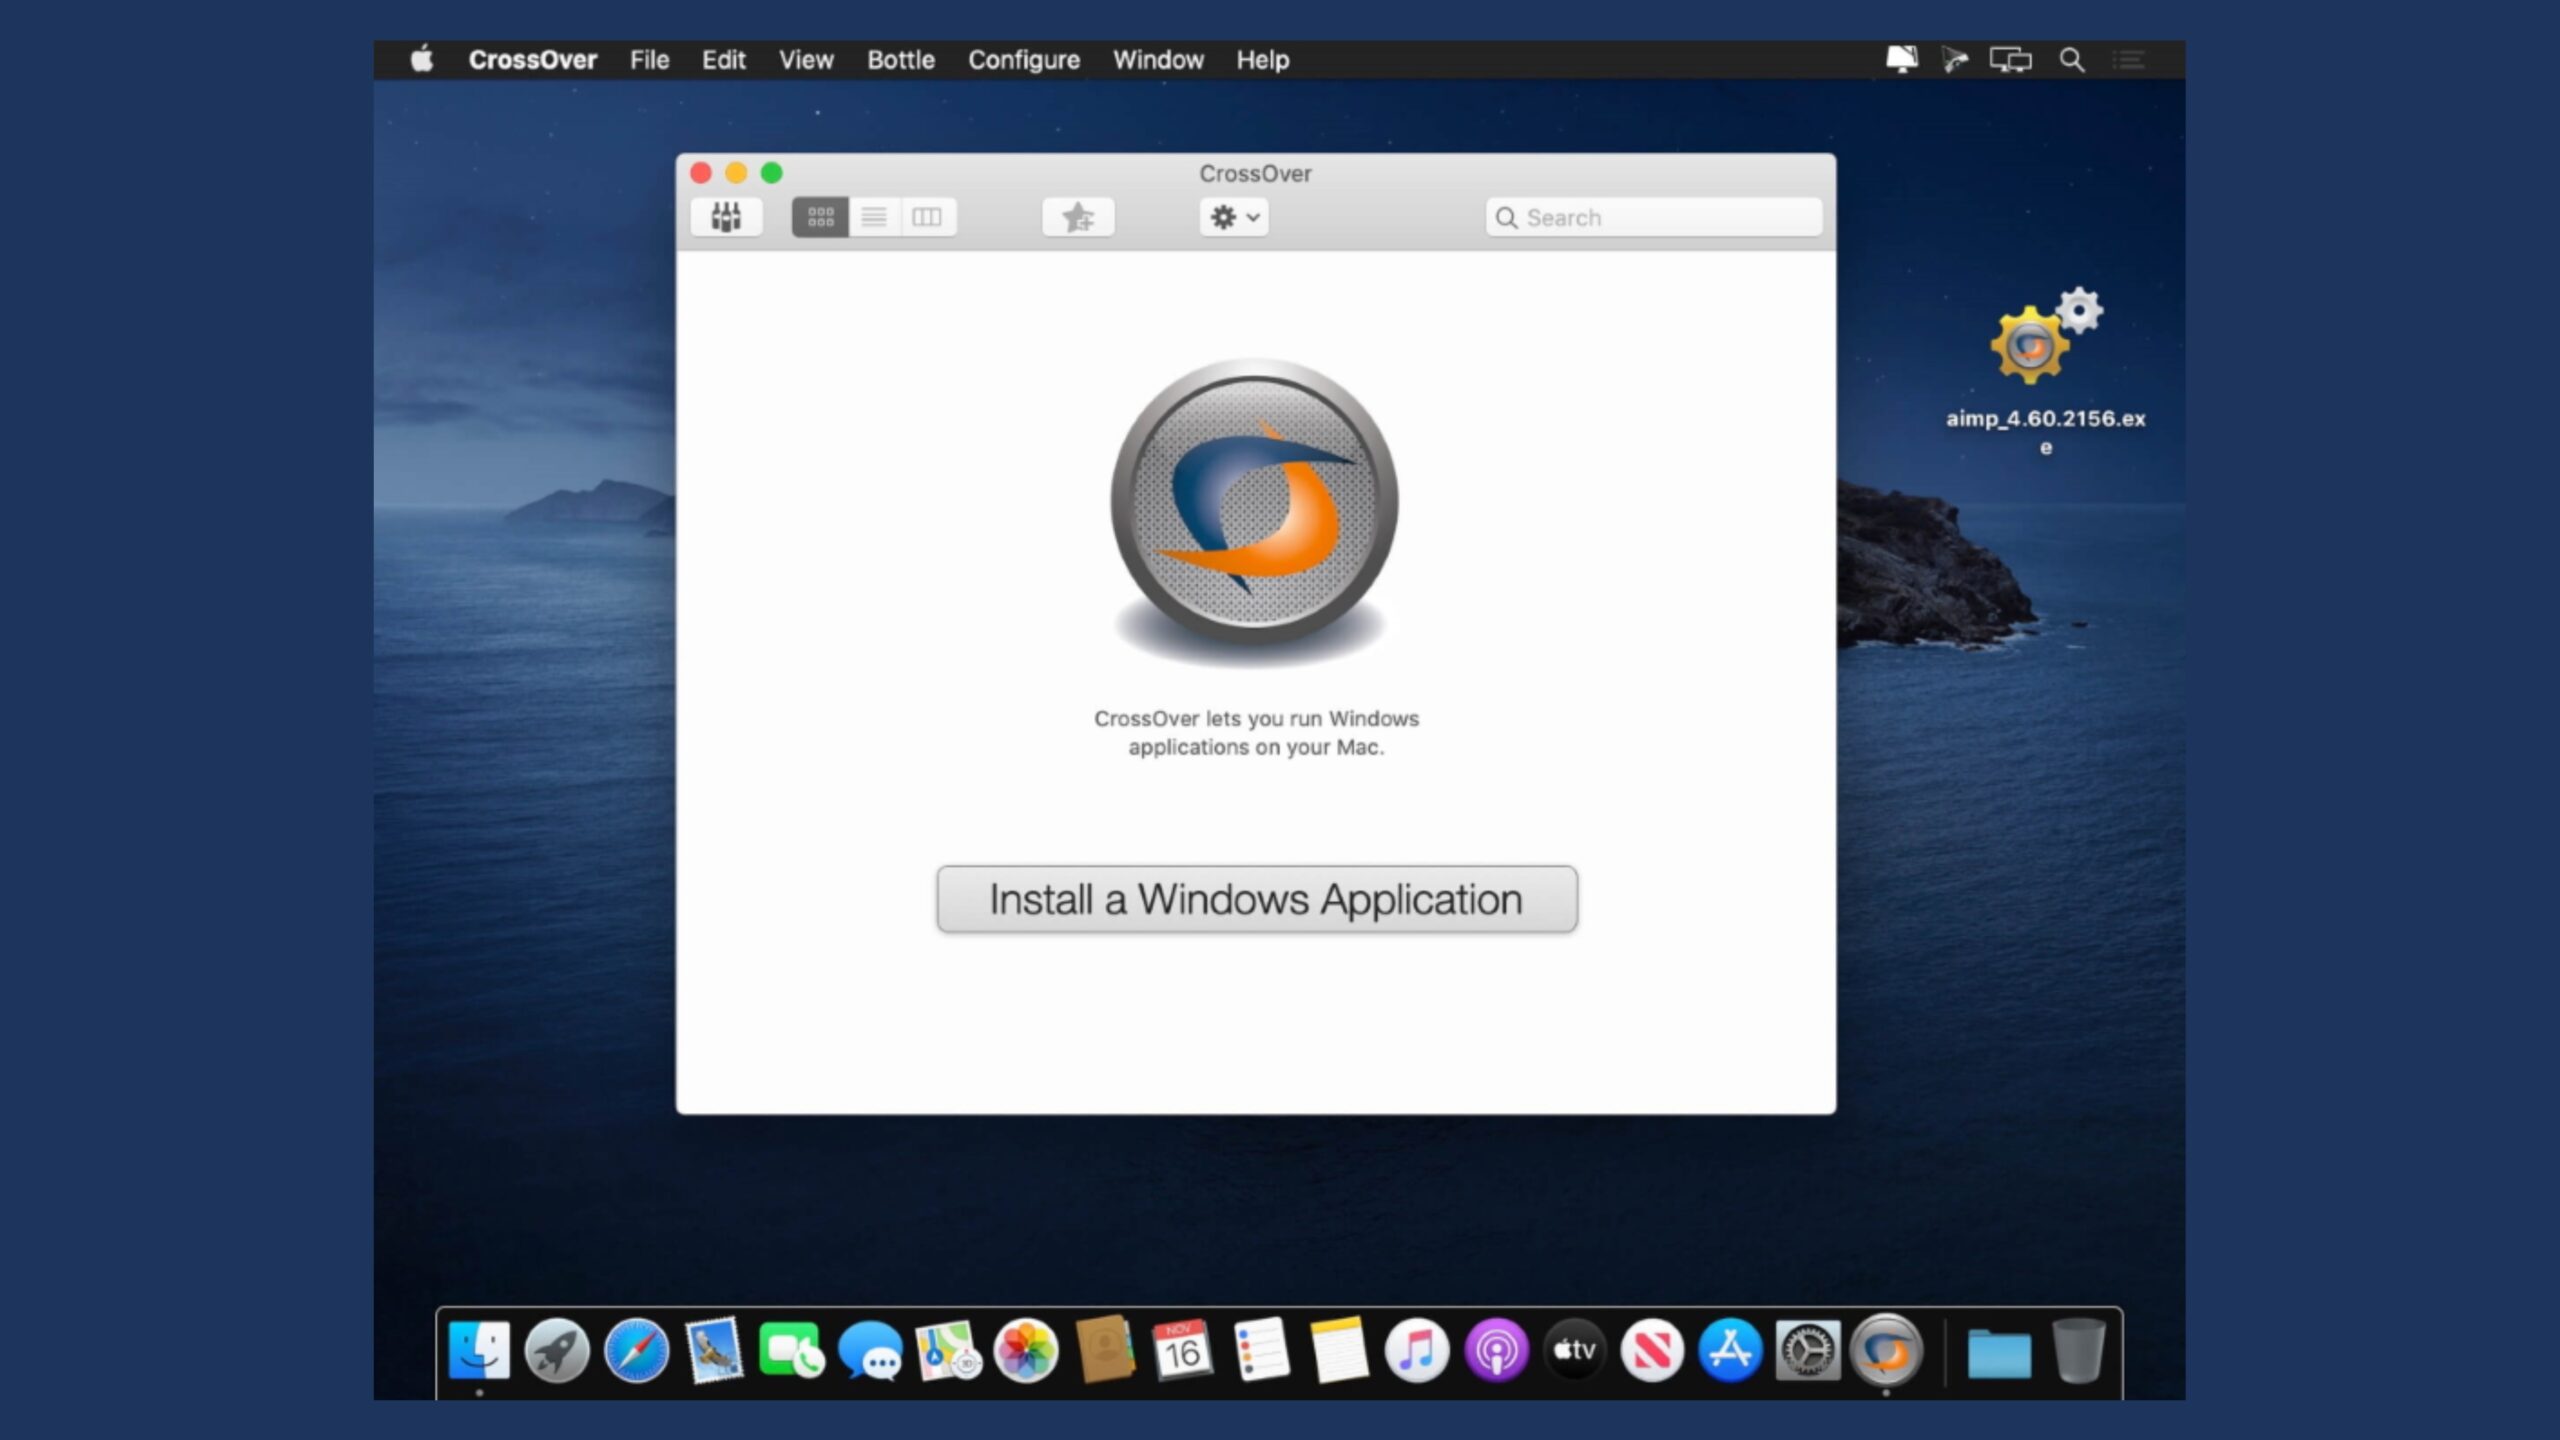Select the aimp_4.60.2156.exe desktop file
The width and height of the screenshot is (2560, 1440).
(2046, 372)
